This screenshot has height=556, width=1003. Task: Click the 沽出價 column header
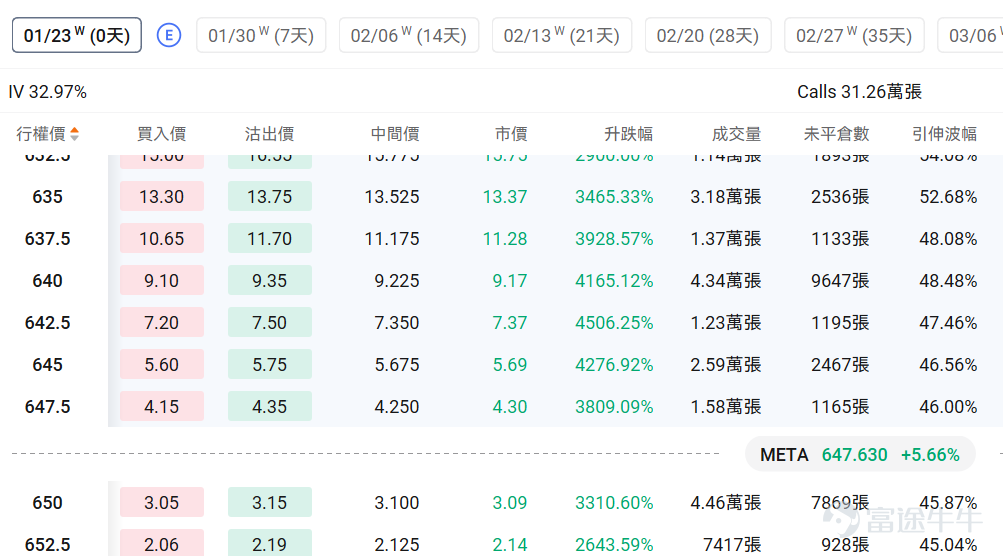point(269,134)
